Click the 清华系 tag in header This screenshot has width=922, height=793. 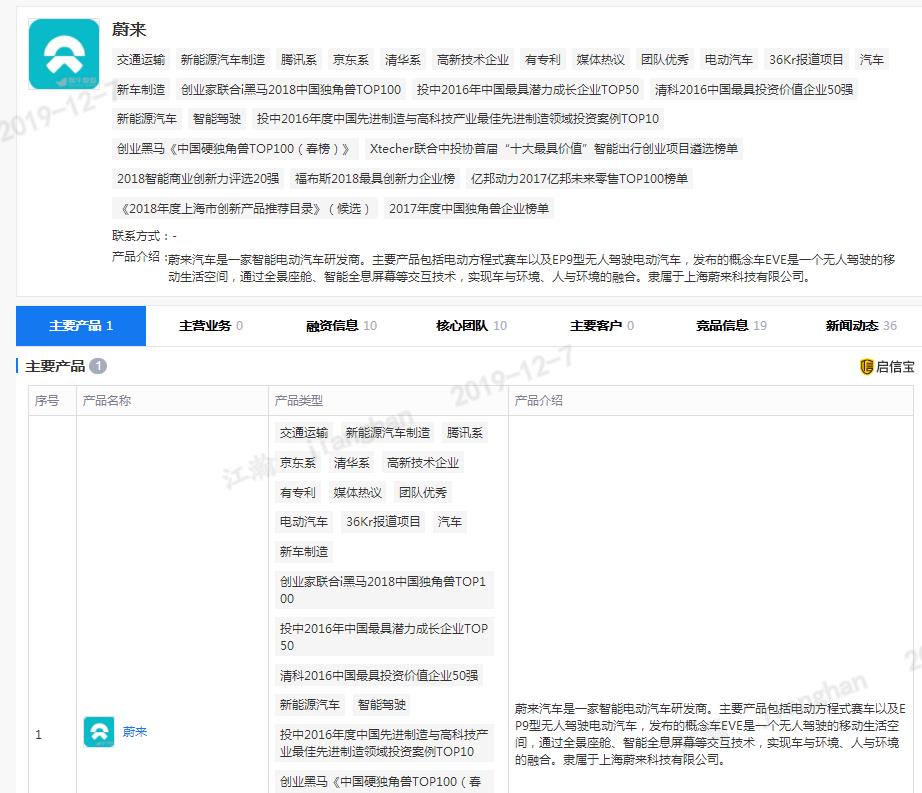pyautogui.click(x=403, y=59)
